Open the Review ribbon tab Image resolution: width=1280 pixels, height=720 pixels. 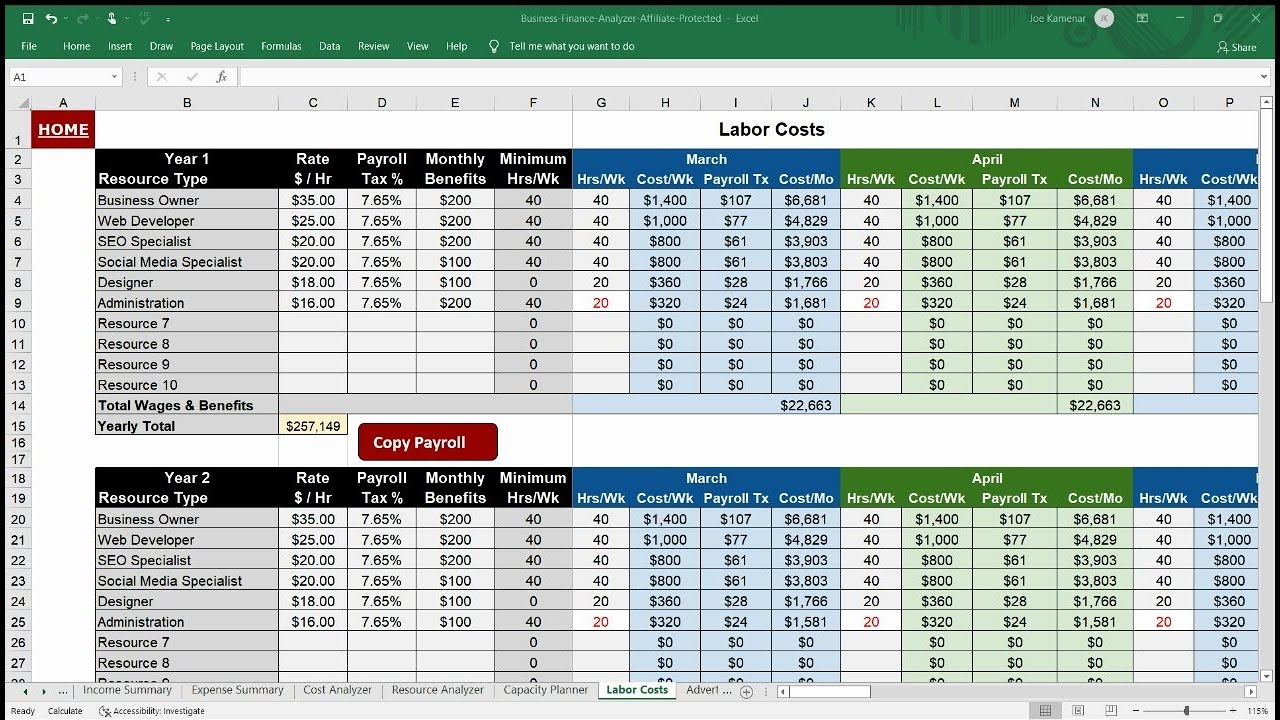pyautogui.click(x=374, y=46)
